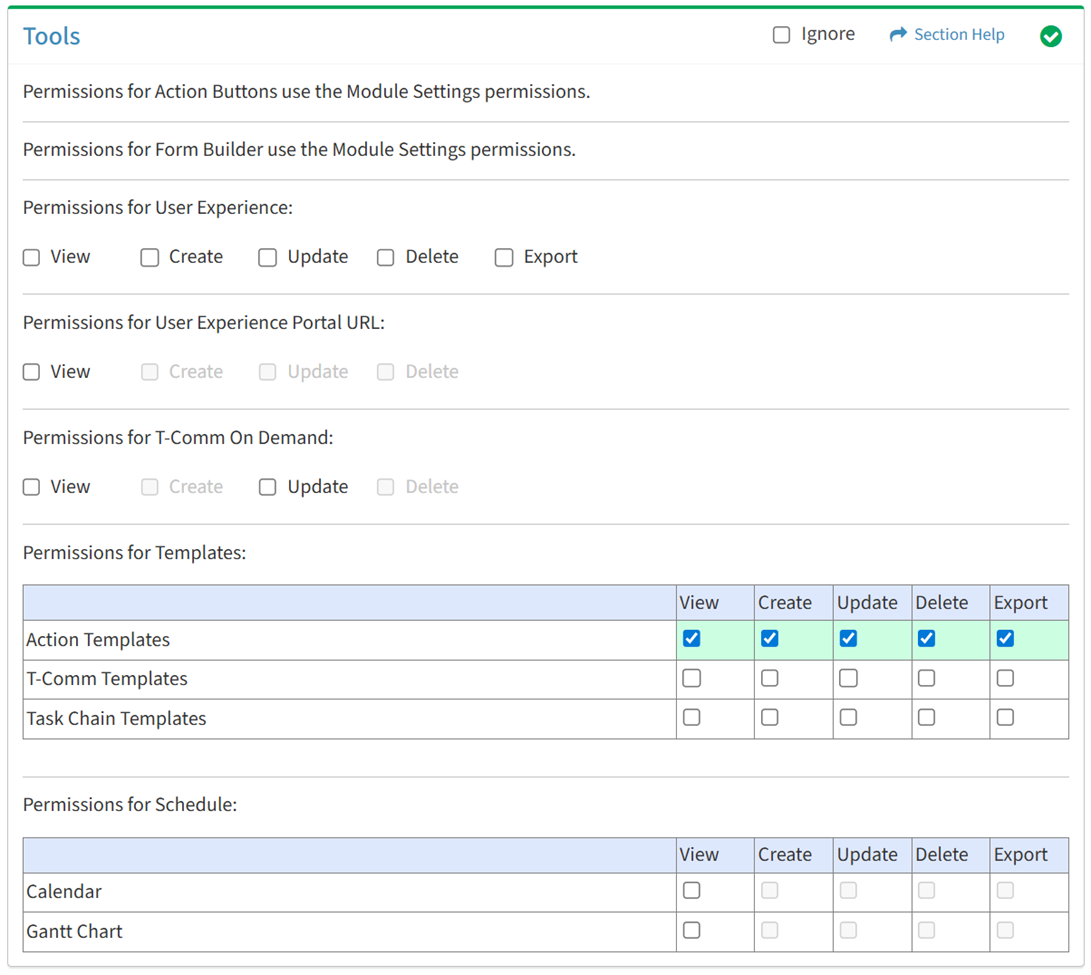
Task: Click the green checkmark status icon
Action: pos(1050,36)
